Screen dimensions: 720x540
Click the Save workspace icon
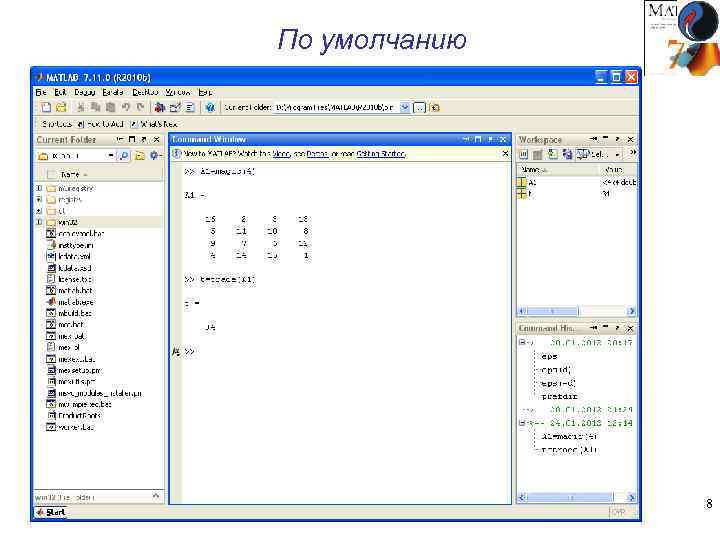[x=568, y=155]
